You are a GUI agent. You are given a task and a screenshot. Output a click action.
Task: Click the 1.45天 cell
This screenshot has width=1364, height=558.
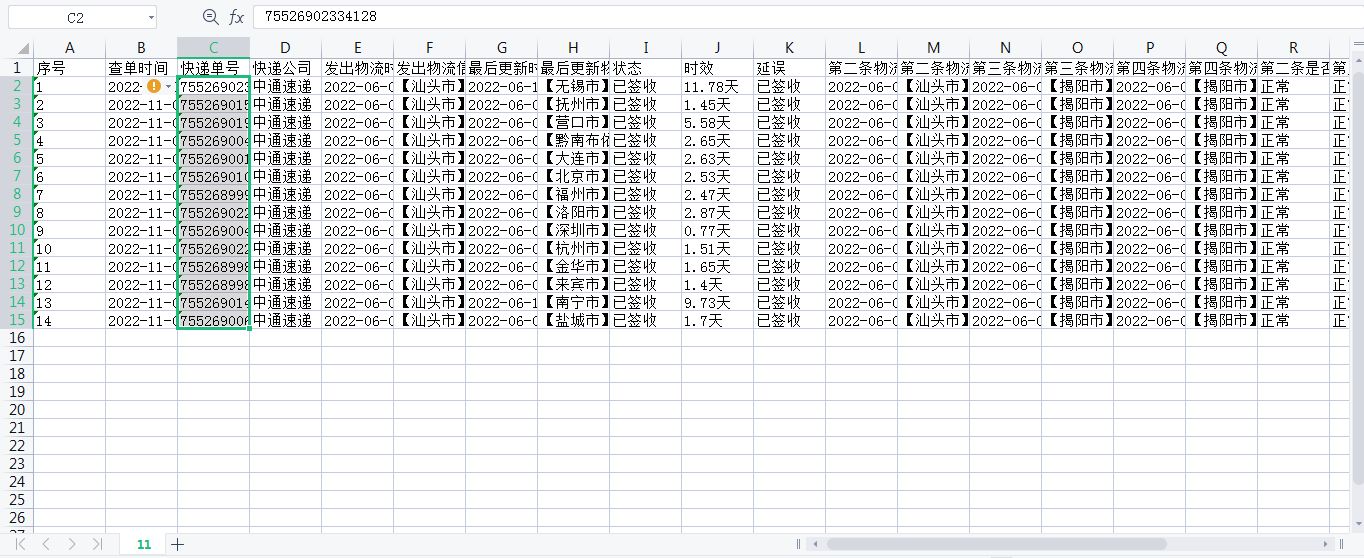(x=717, y=104)
